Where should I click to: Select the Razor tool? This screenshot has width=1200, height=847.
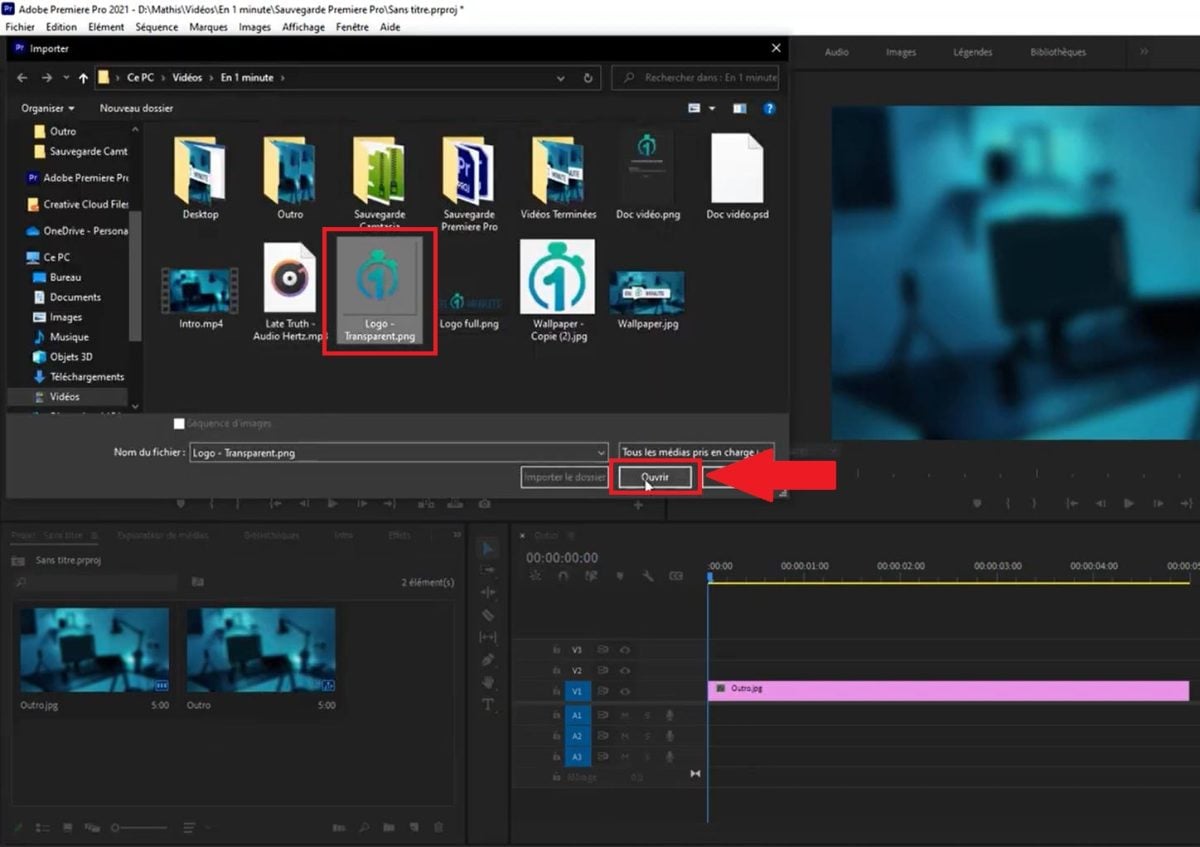[488, 615]
